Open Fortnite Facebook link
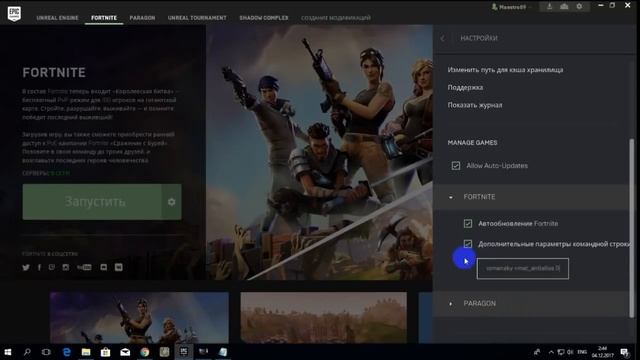 (39, 267)
